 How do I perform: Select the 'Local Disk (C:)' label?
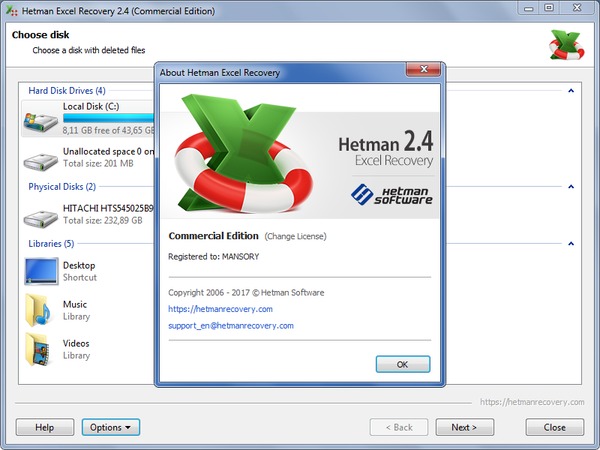91,106
